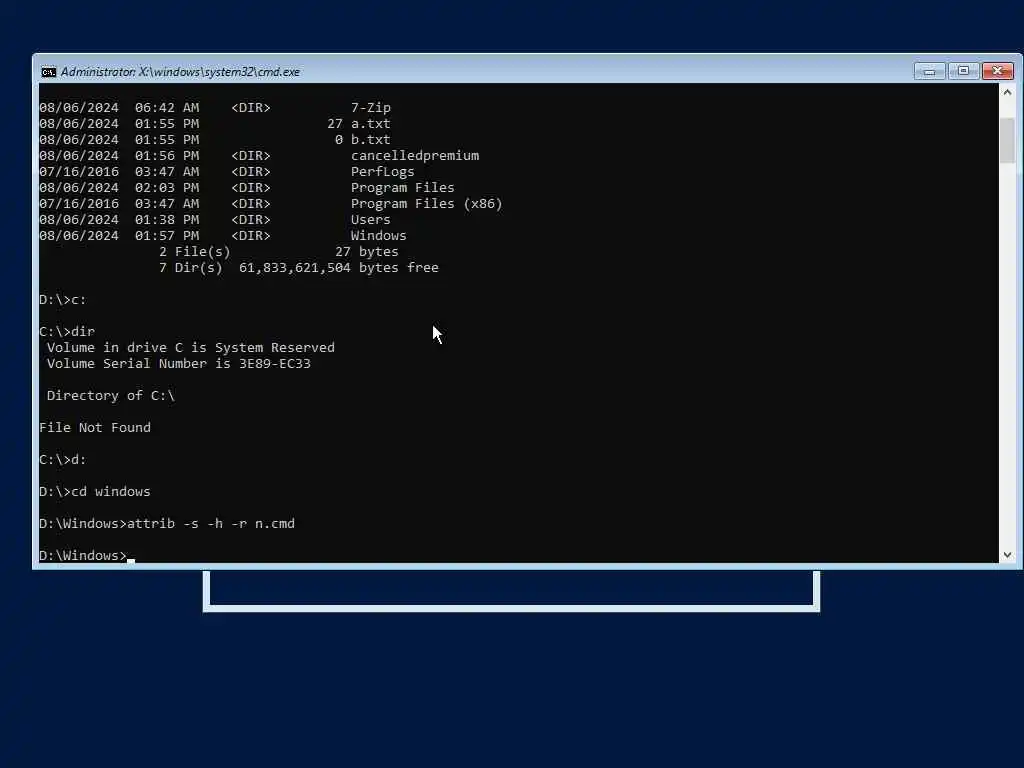
Task: Click the 'Users' directory name
Action: click(x=370, y=219)
